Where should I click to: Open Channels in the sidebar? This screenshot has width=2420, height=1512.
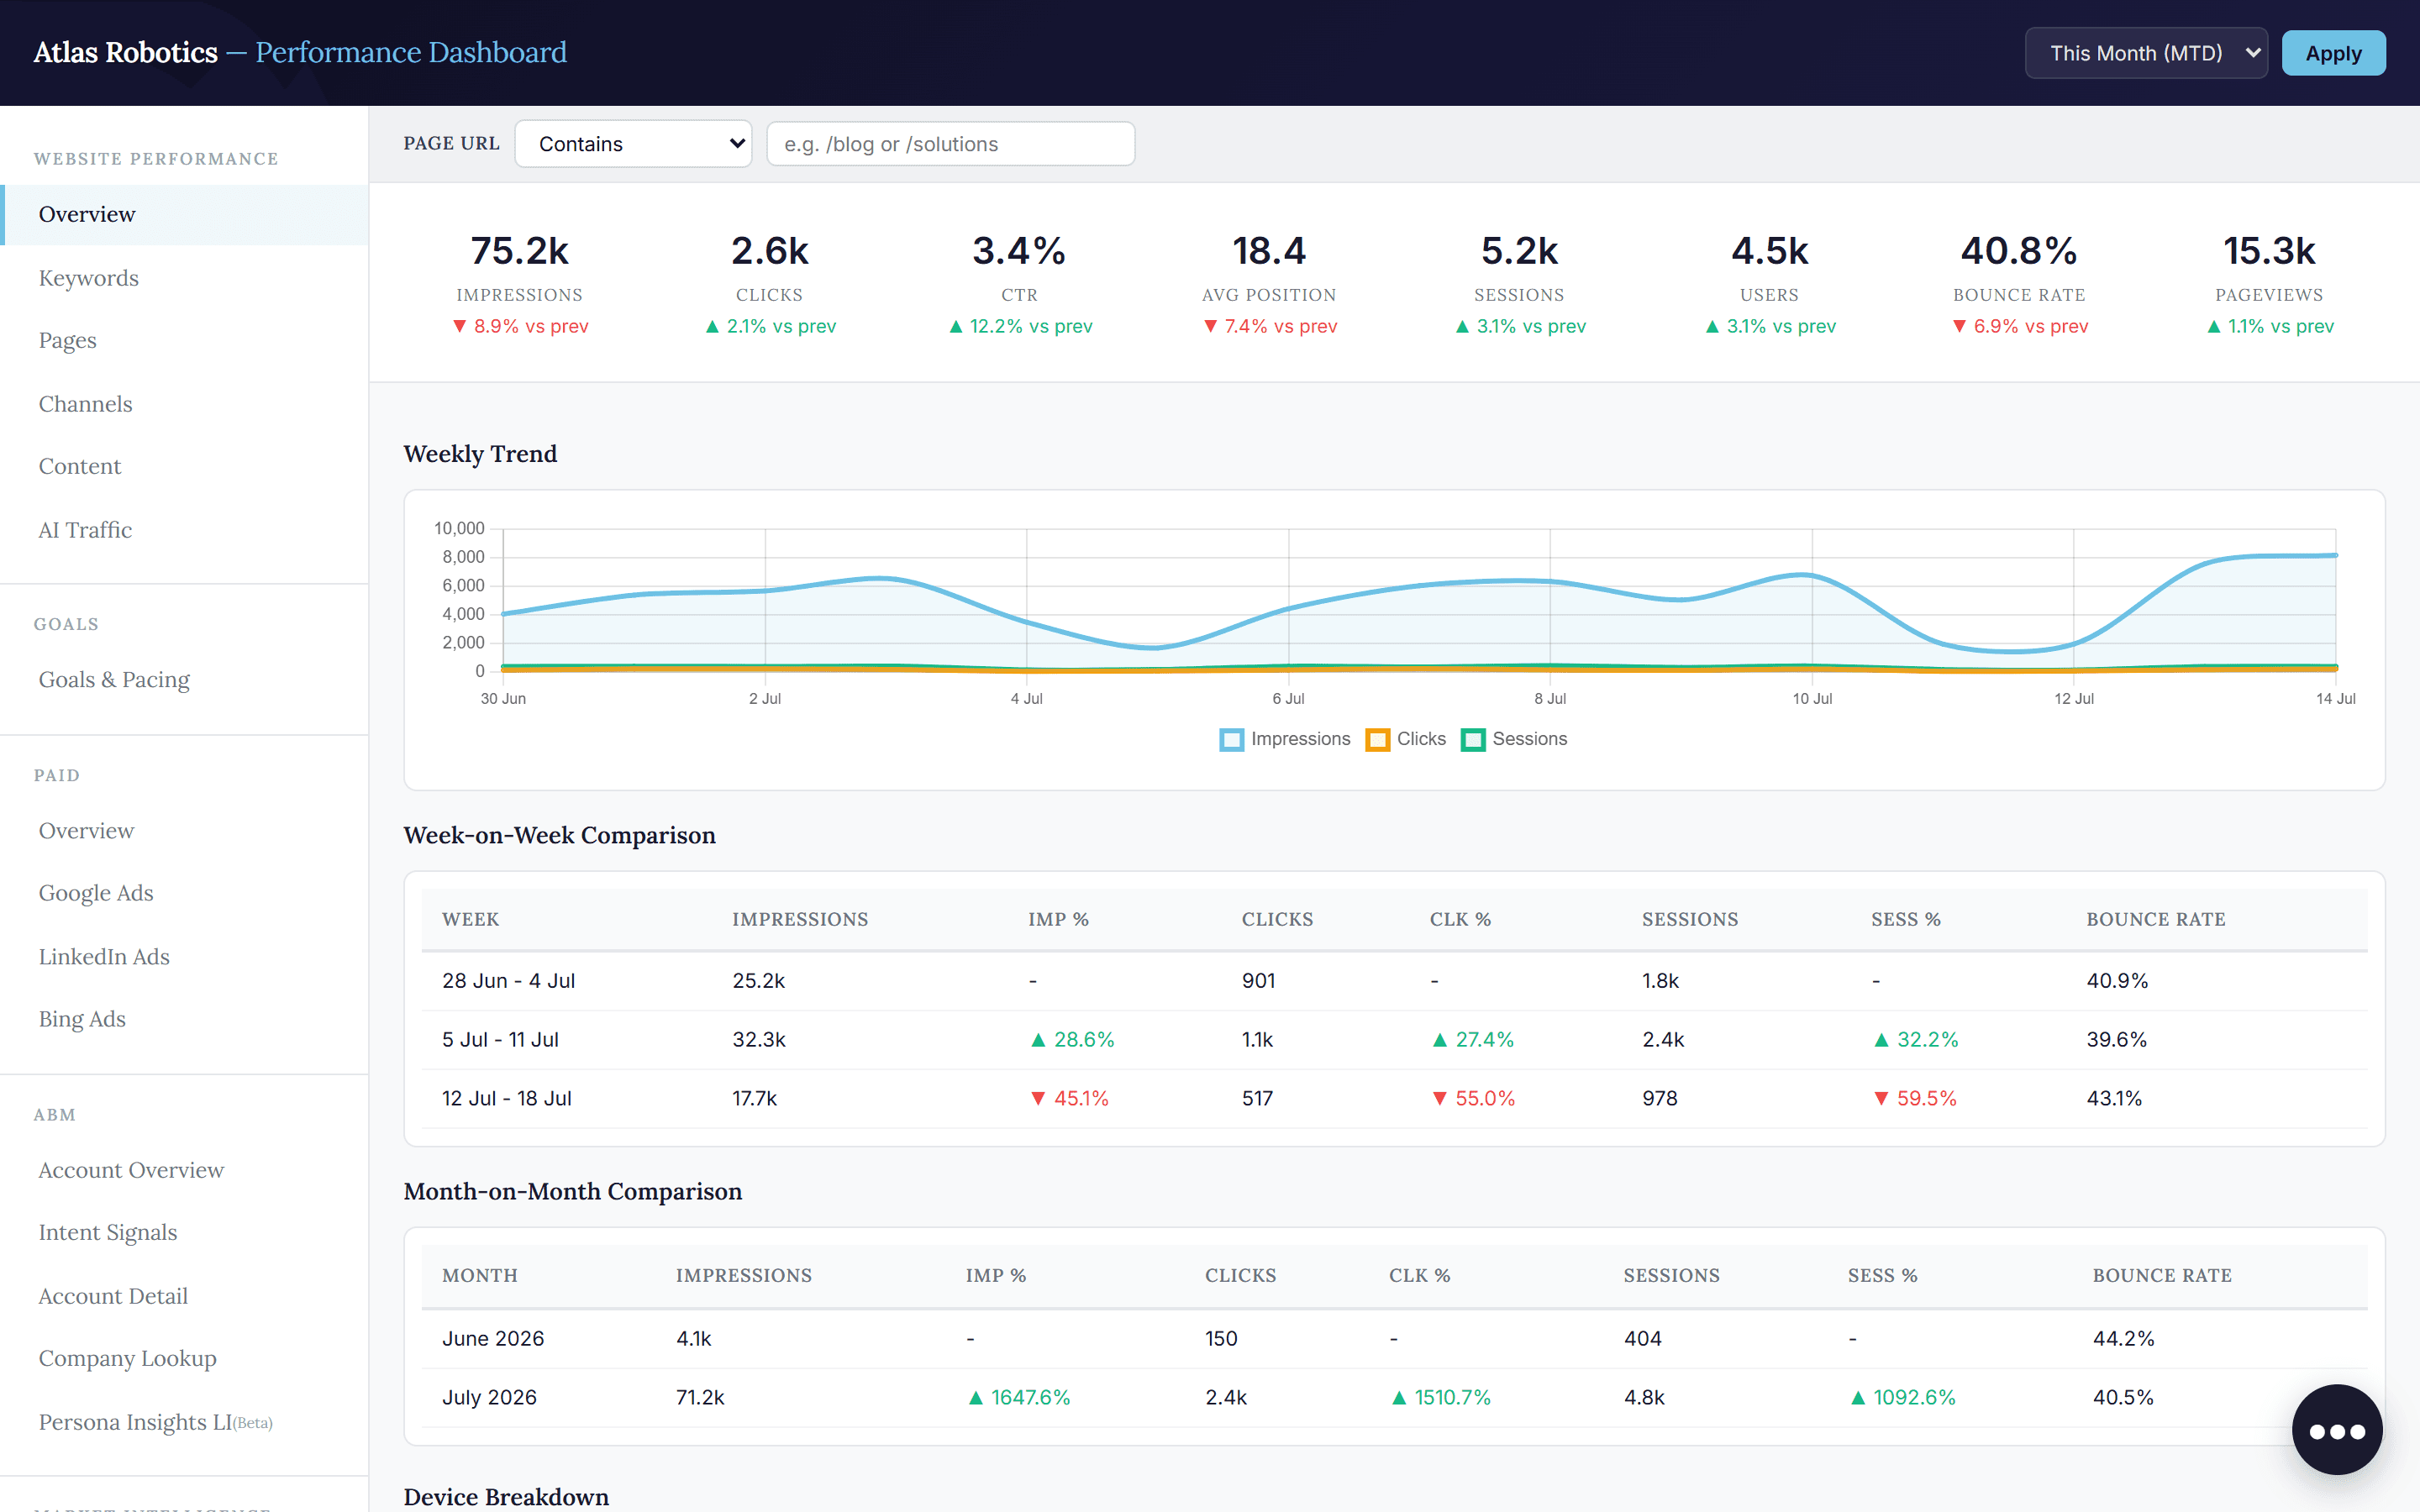(x=184, y=404)
